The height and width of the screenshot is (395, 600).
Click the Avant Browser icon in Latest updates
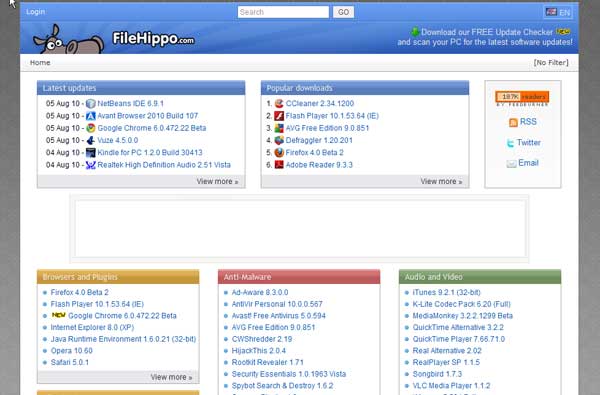click(91, 116)
